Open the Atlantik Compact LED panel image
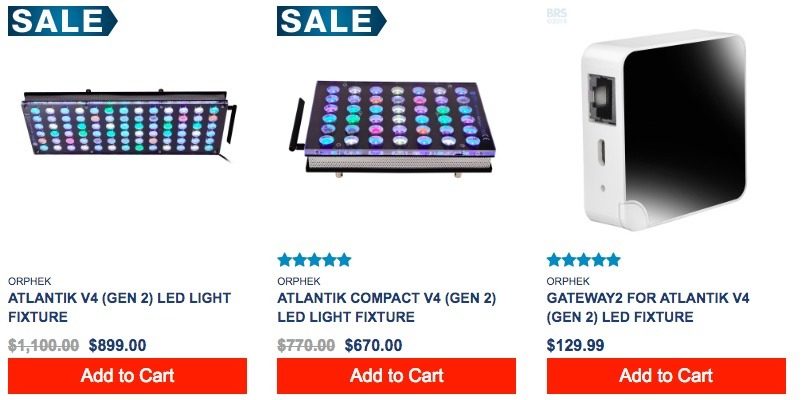This screenshot has height=400, width=804. point(392,130)
